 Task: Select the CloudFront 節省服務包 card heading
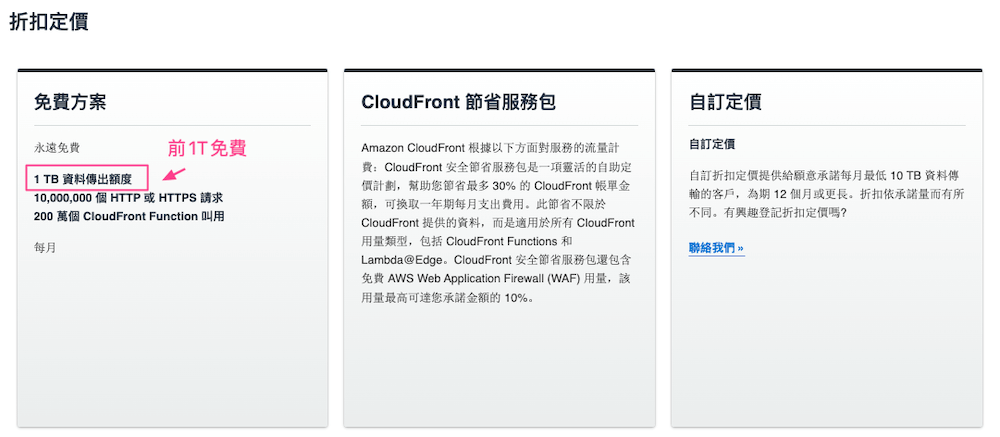click(458, 103)
